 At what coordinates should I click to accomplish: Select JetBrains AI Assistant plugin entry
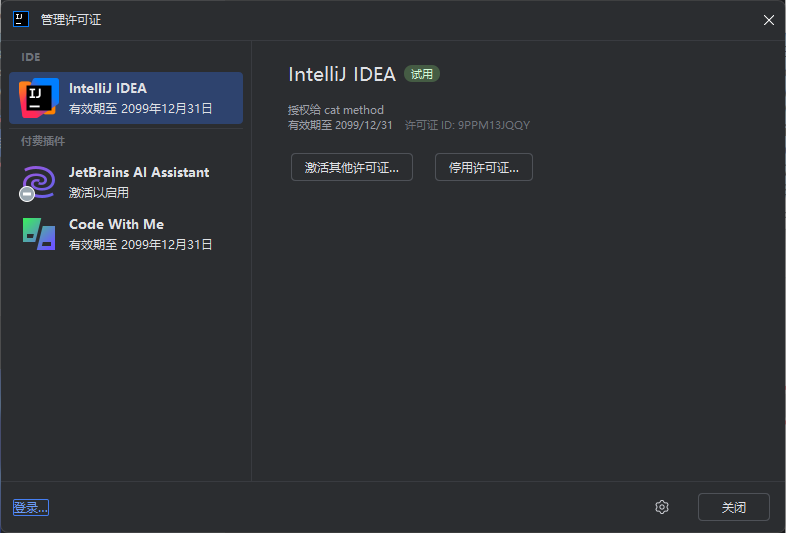[x=126, y=182]
